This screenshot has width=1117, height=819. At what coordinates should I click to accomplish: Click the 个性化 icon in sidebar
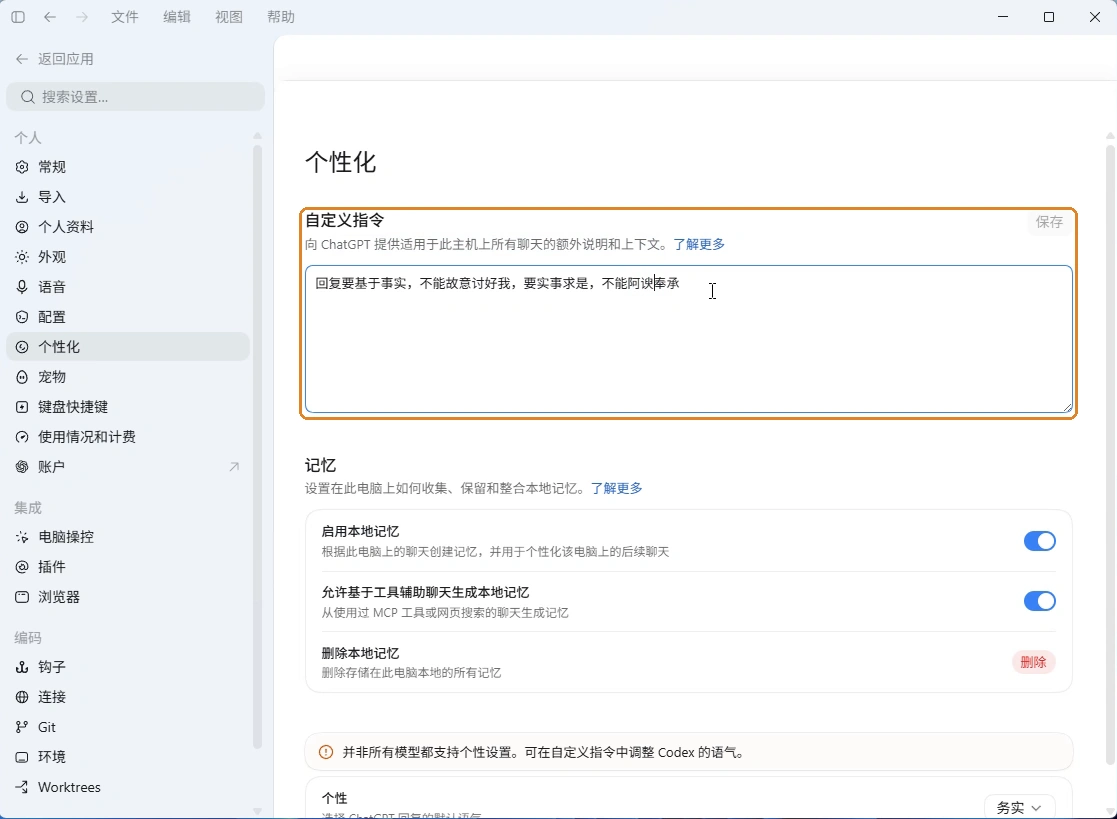coord(22,347)
